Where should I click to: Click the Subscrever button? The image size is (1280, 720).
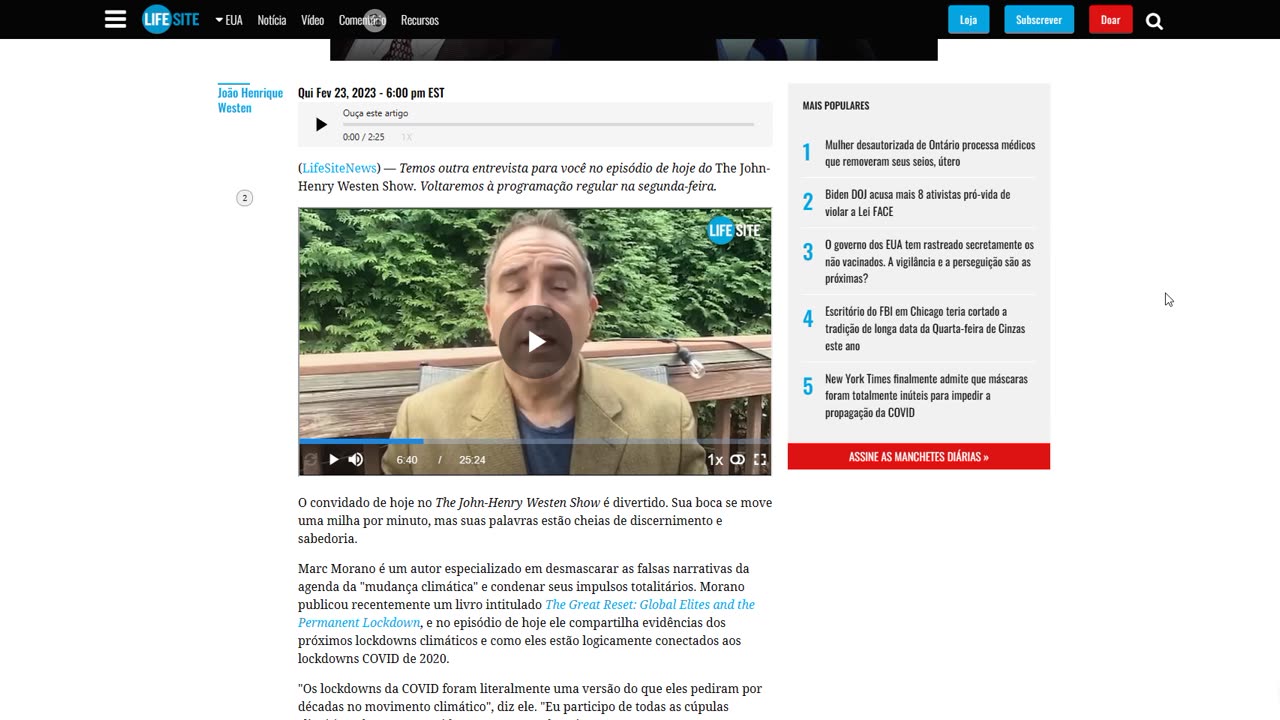[x=1039, y=20]
